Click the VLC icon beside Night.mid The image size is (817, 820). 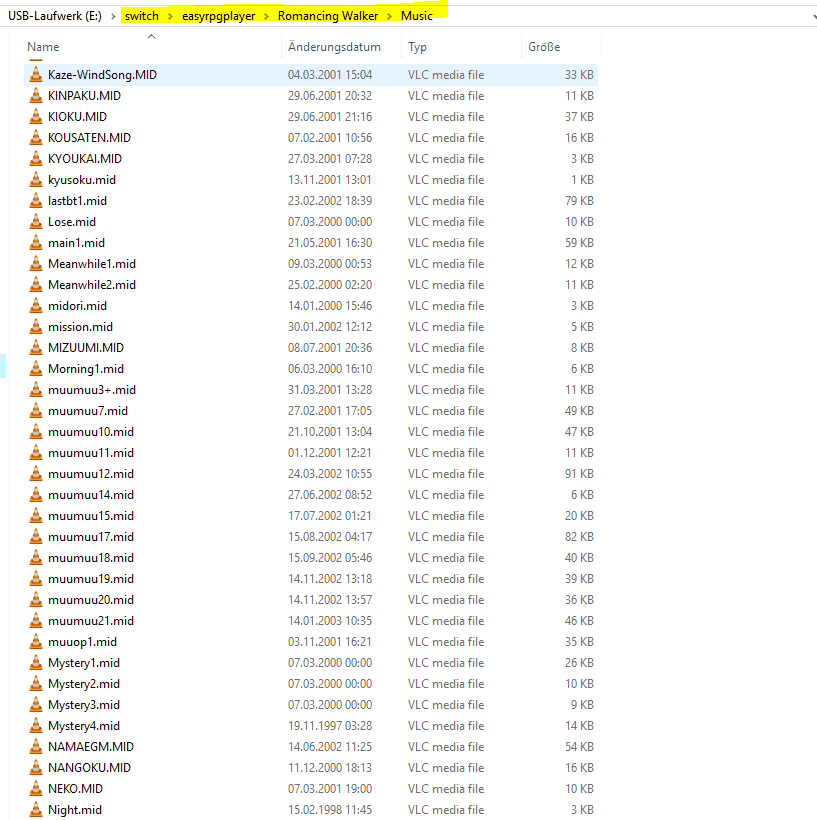tap(36, 809)
